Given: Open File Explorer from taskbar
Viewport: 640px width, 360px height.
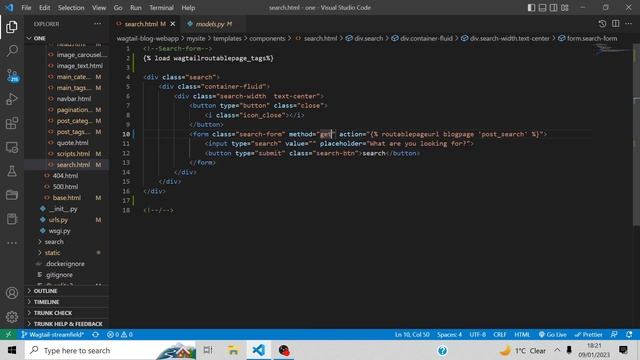Looking at the screenshot, I should [233, 350].
